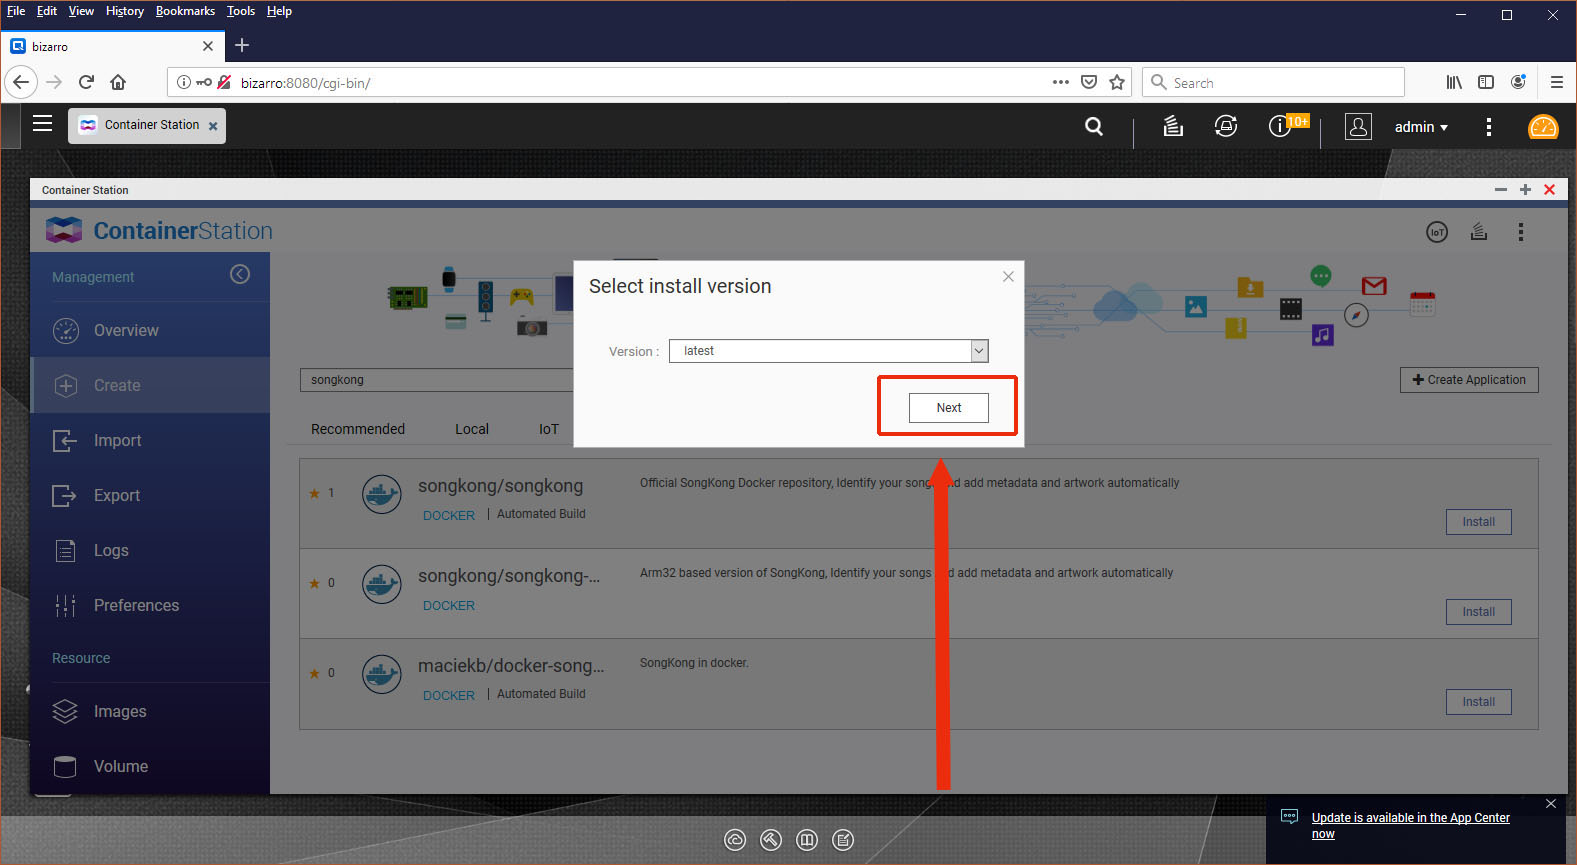
Task: Close the Select install version dialog
Action: tap(1008, 277)
